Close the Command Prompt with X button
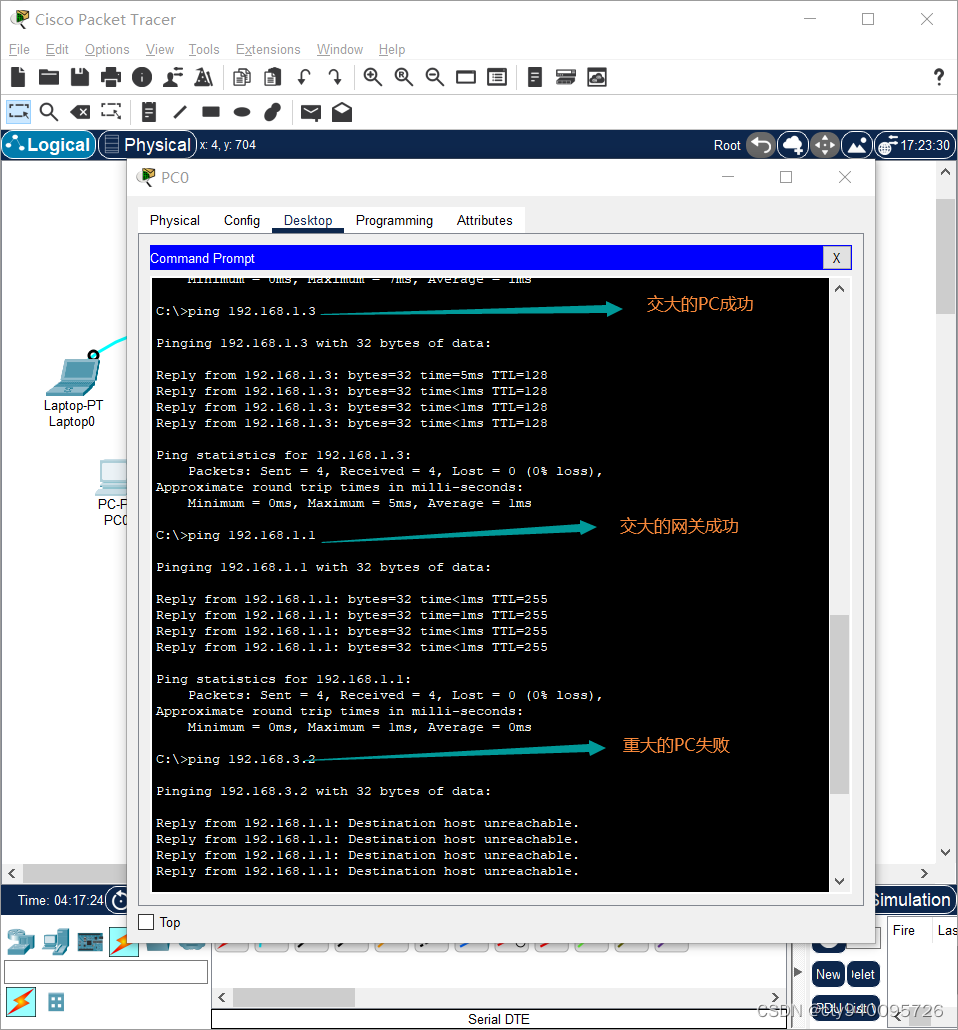The height and width of the screenshot is (1030, 958). (836, 258)
